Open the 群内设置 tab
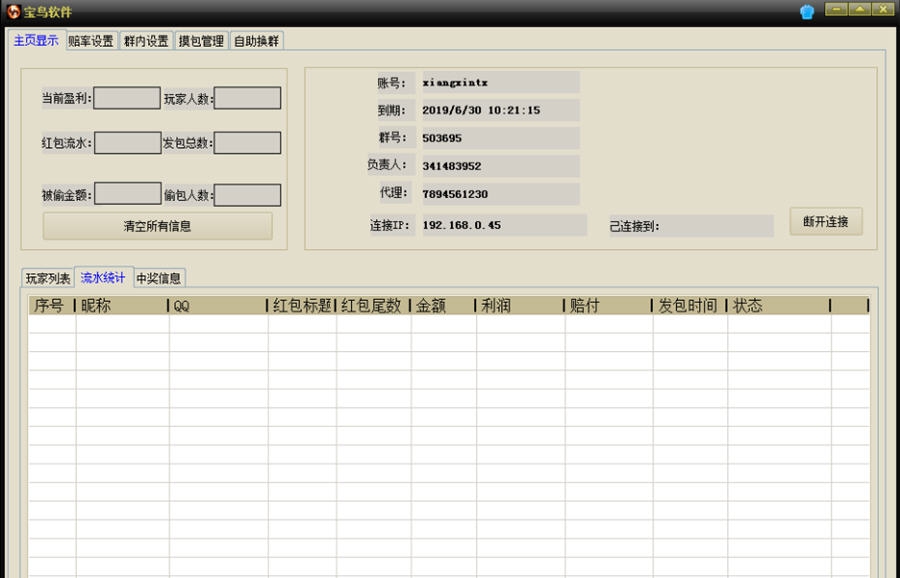 tap(148, 41)
